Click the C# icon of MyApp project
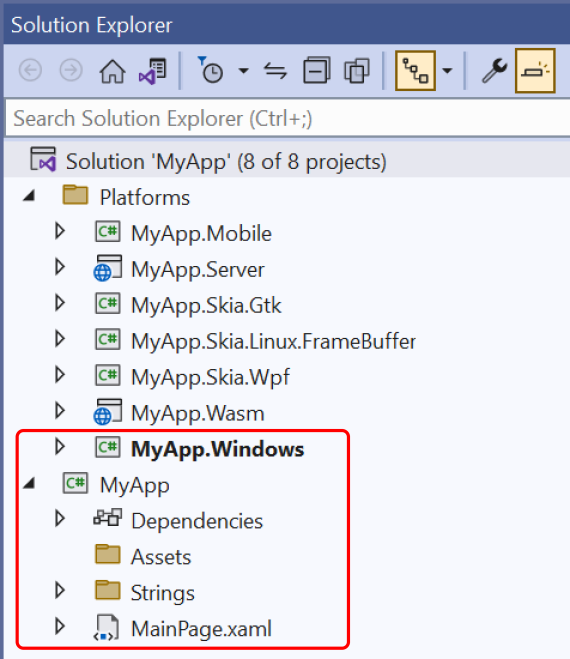 (75, 483)
